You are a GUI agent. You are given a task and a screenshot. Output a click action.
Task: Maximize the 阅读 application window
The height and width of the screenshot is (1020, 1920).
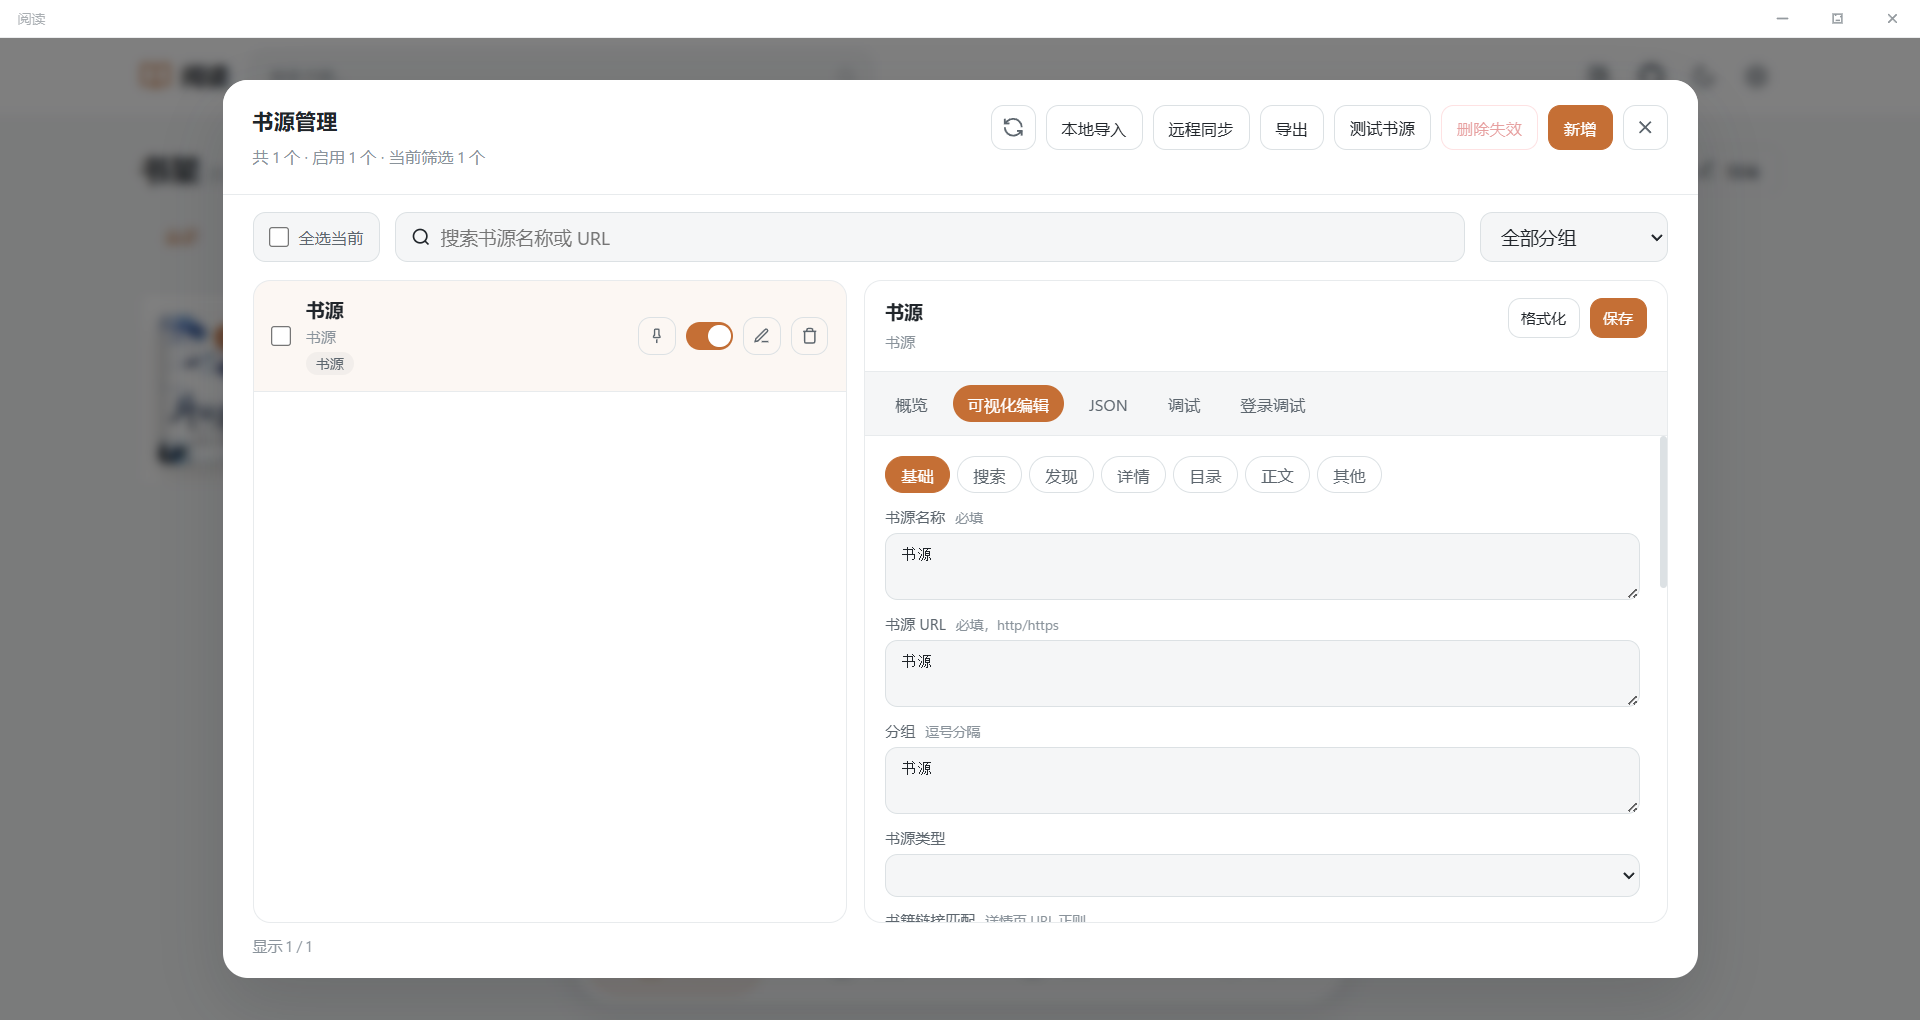pos(1837,18)
